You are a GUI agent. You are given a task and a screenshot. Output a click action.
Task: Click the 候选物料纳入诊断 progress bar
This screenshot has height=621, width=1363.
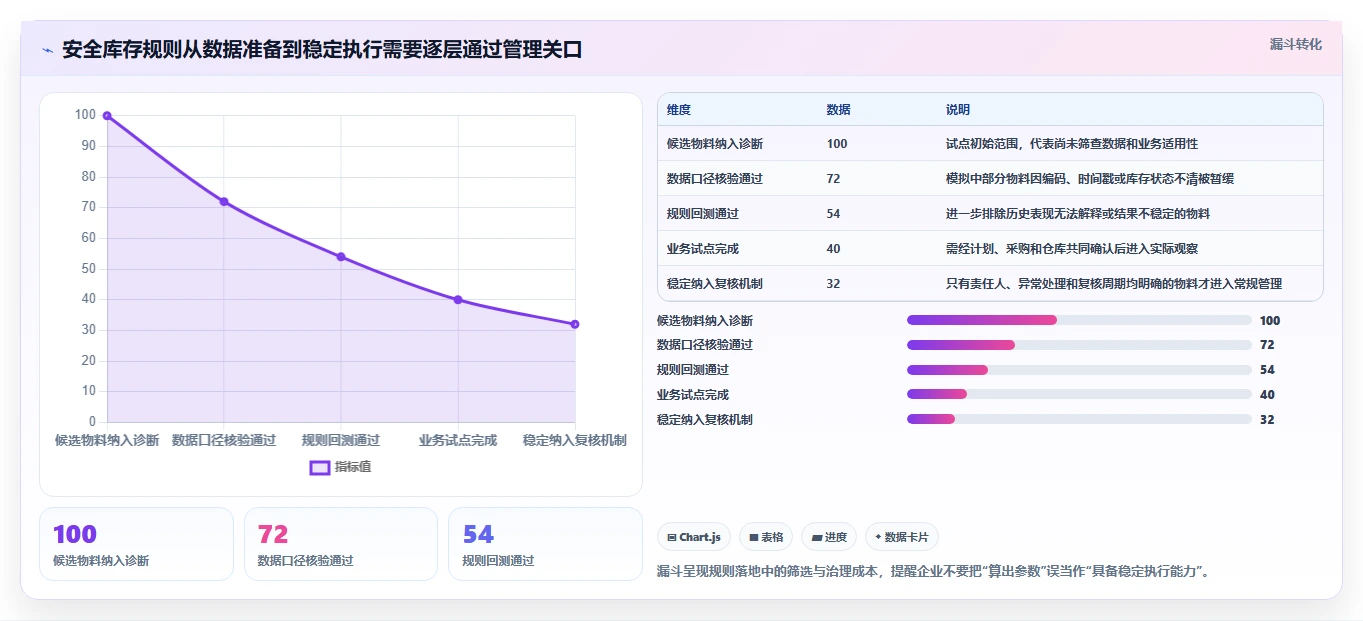1079,320
